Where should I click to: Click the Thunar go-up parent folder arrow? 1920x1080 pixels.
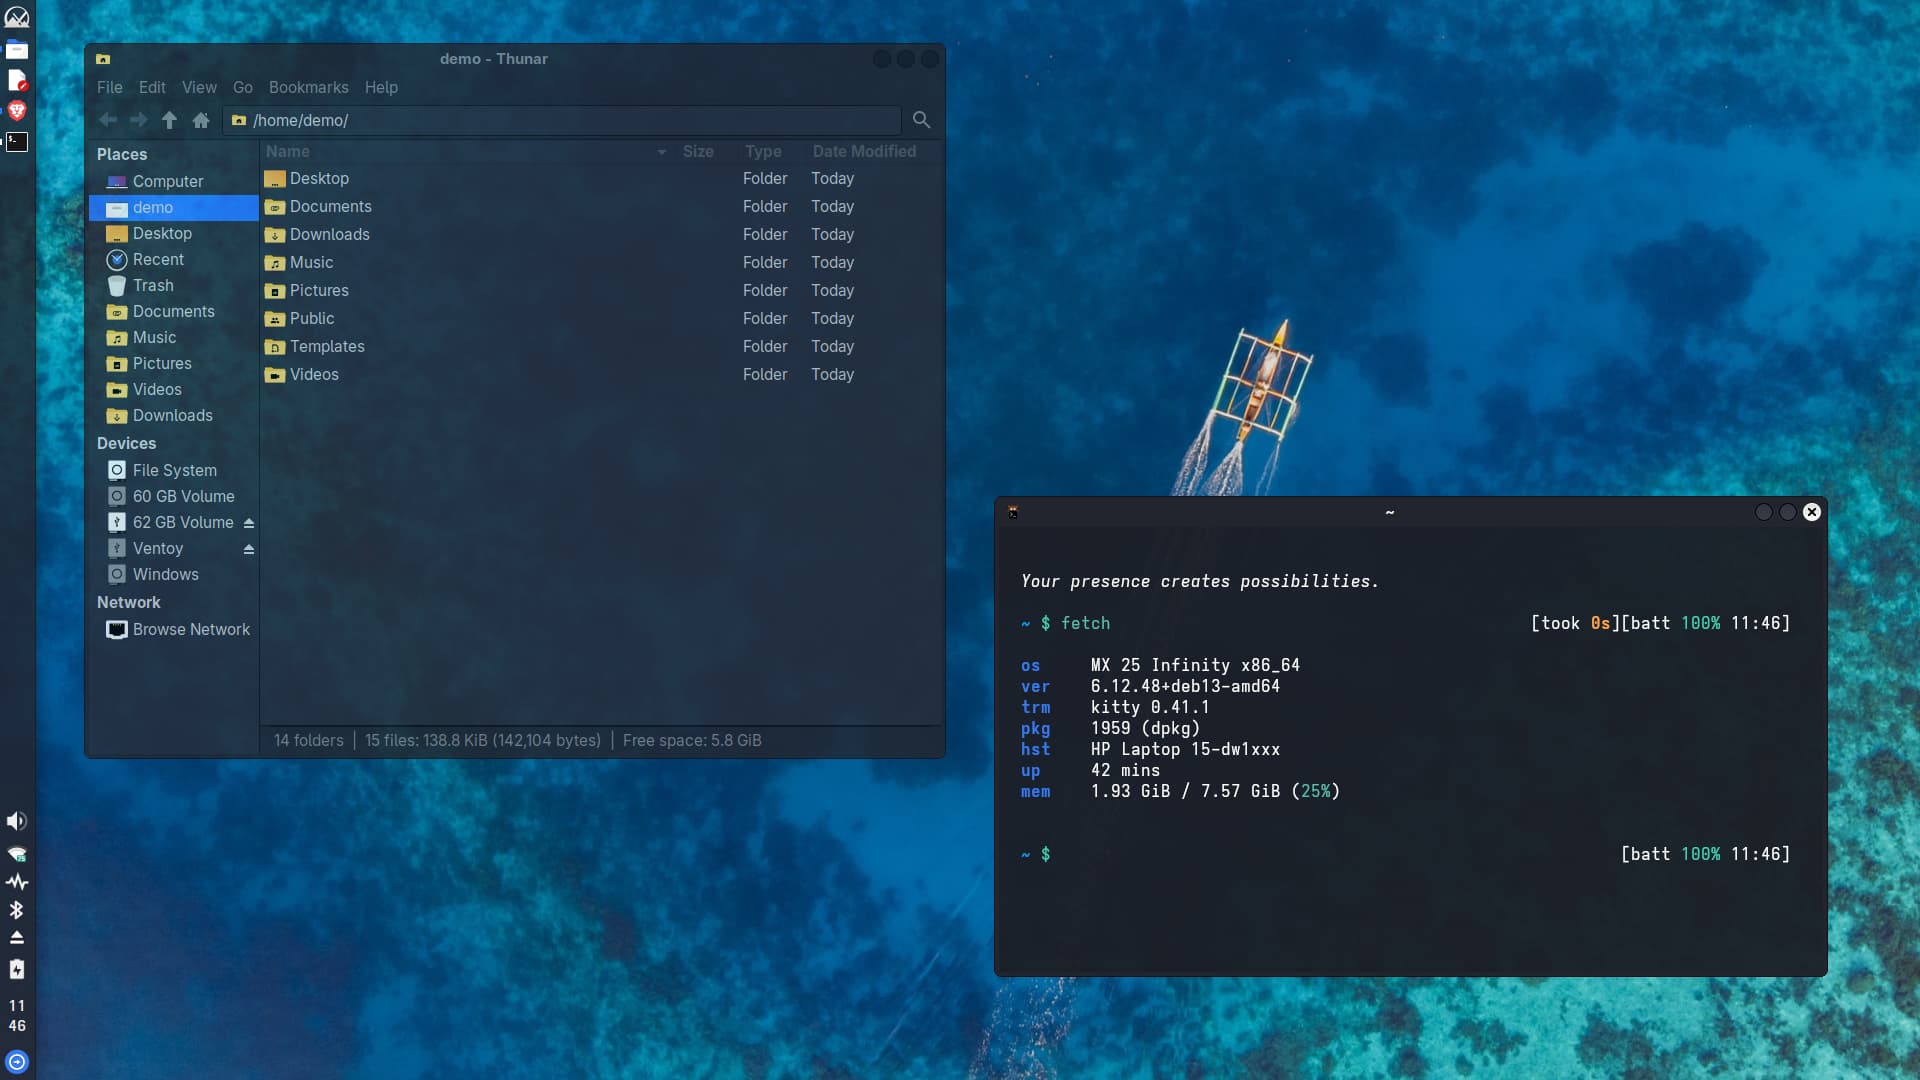(169, 120)
